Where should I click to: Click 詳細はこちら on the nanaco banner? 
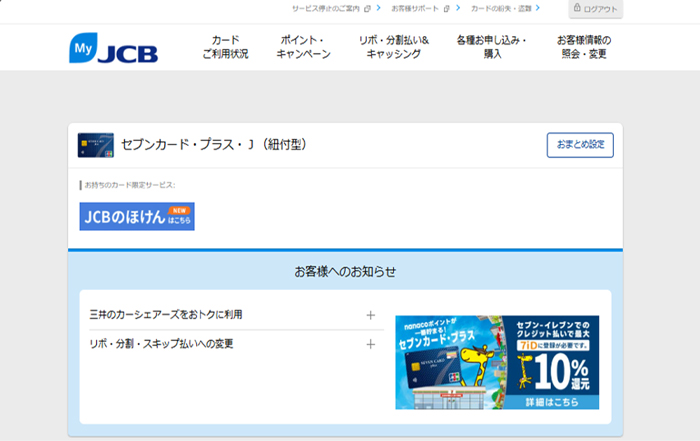(557, 399)
